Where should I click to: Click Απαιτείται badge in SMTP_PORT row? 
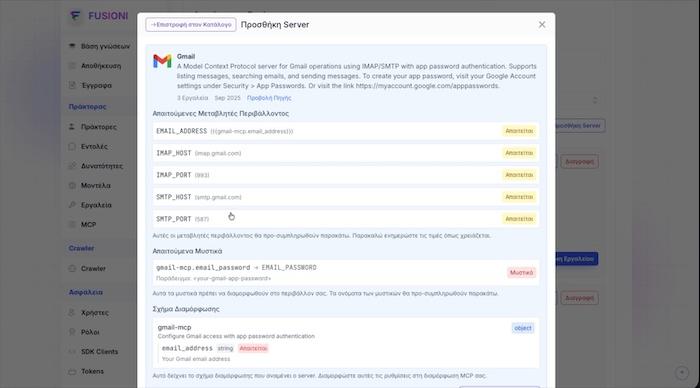coord(519,219)
